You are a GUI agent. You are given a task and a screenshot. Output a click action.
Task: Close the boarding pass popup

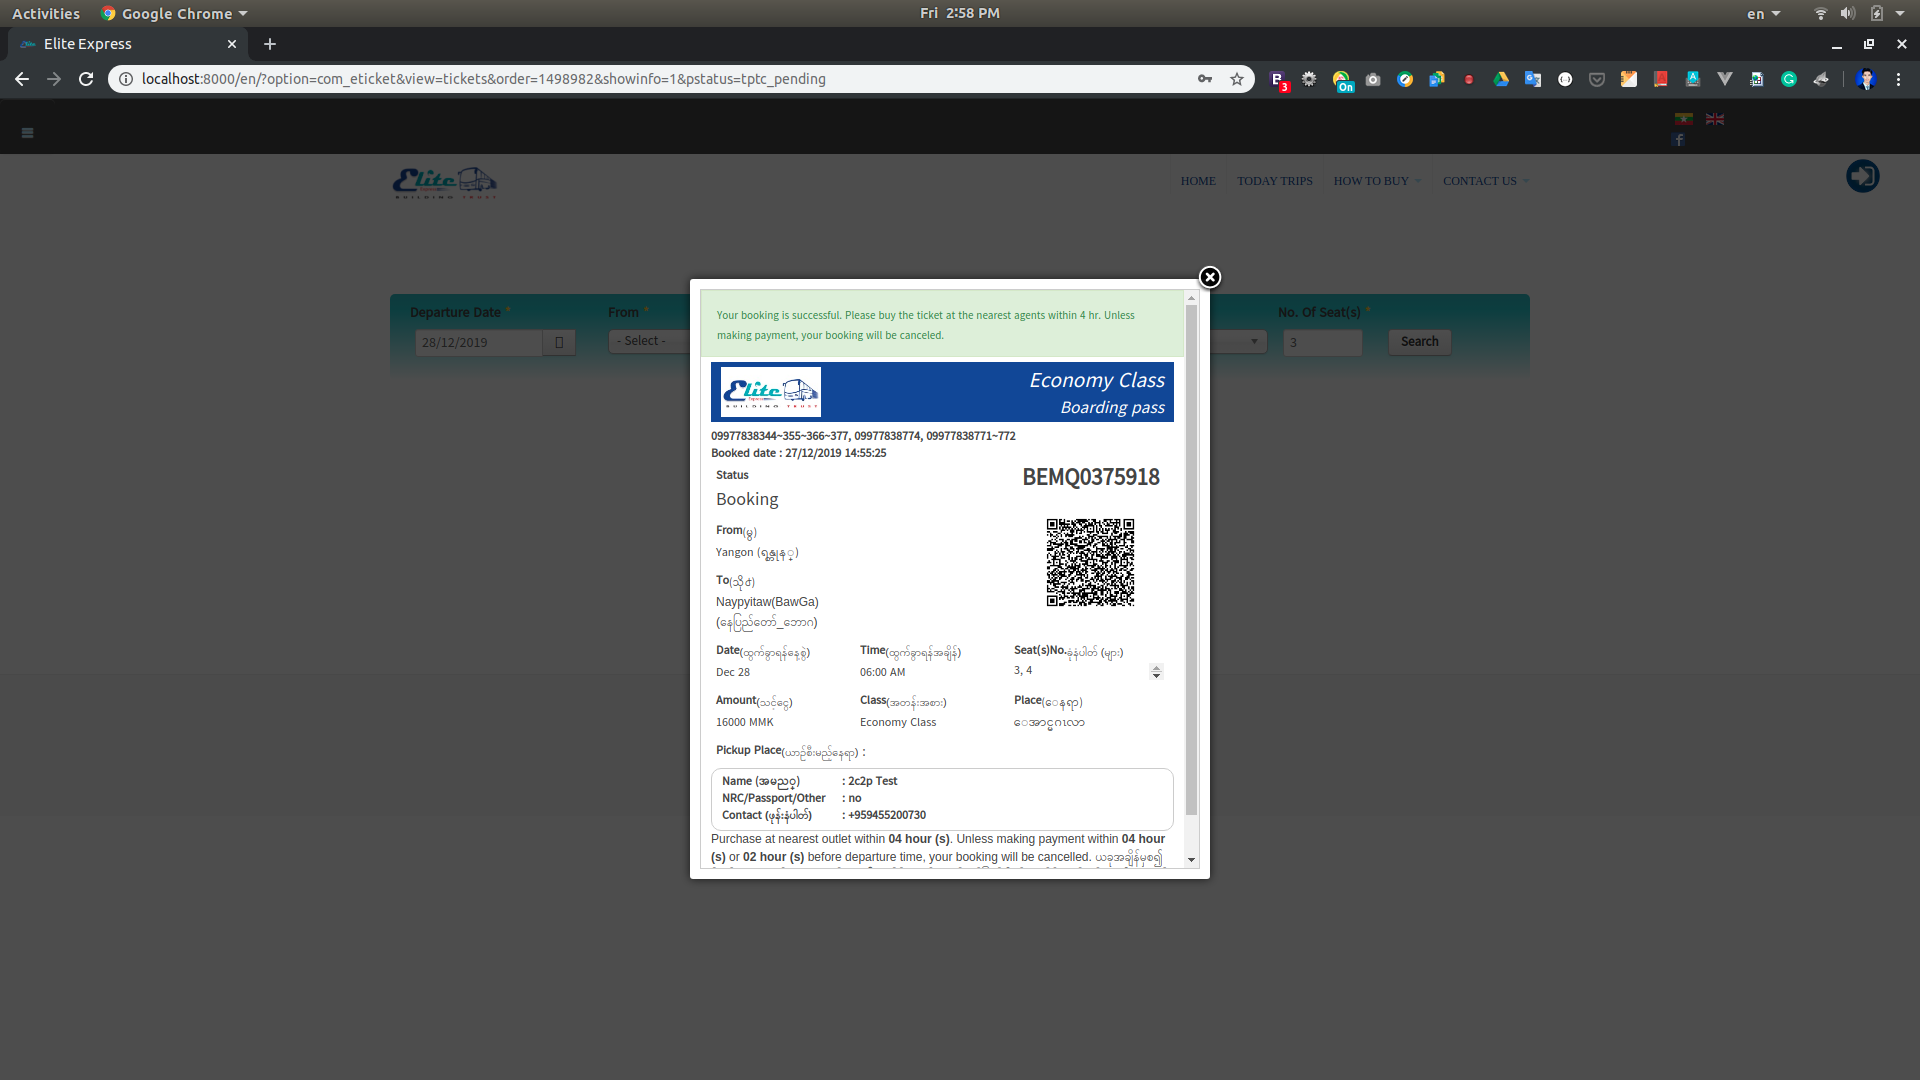(x=1209, y=278)
